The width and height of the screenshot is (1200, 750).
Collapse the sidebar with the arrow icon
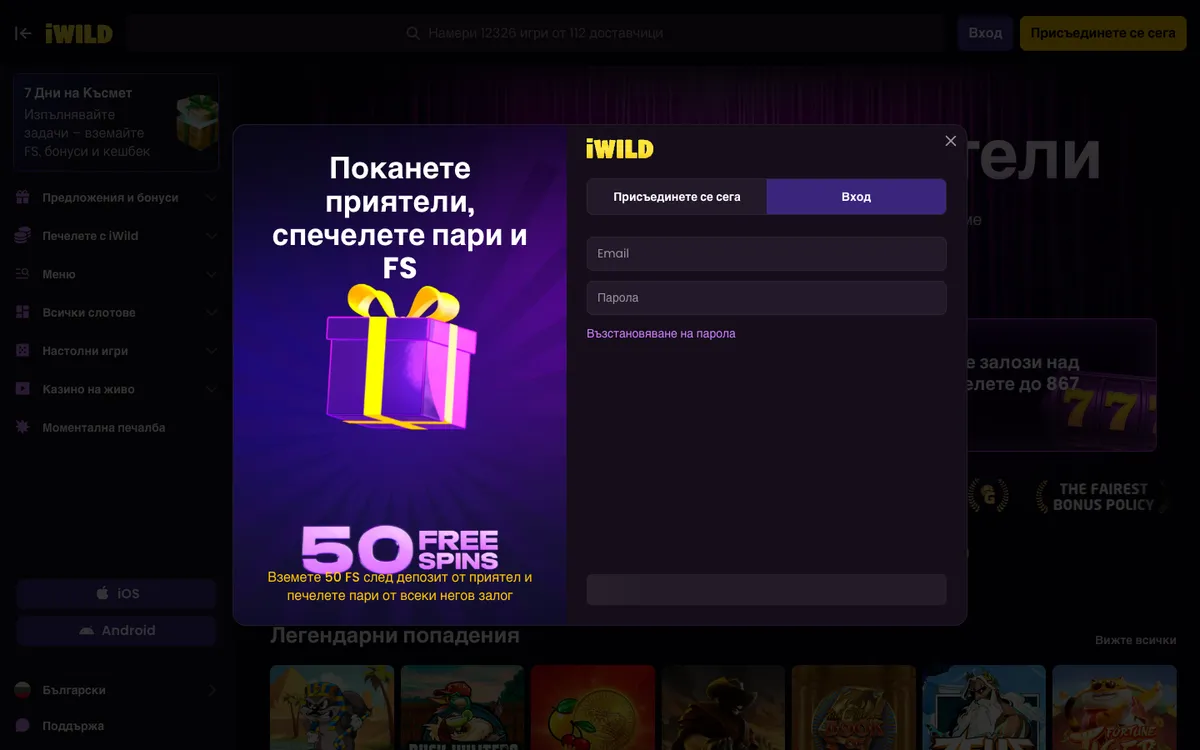pyautogui.click(x=23, y=33)
